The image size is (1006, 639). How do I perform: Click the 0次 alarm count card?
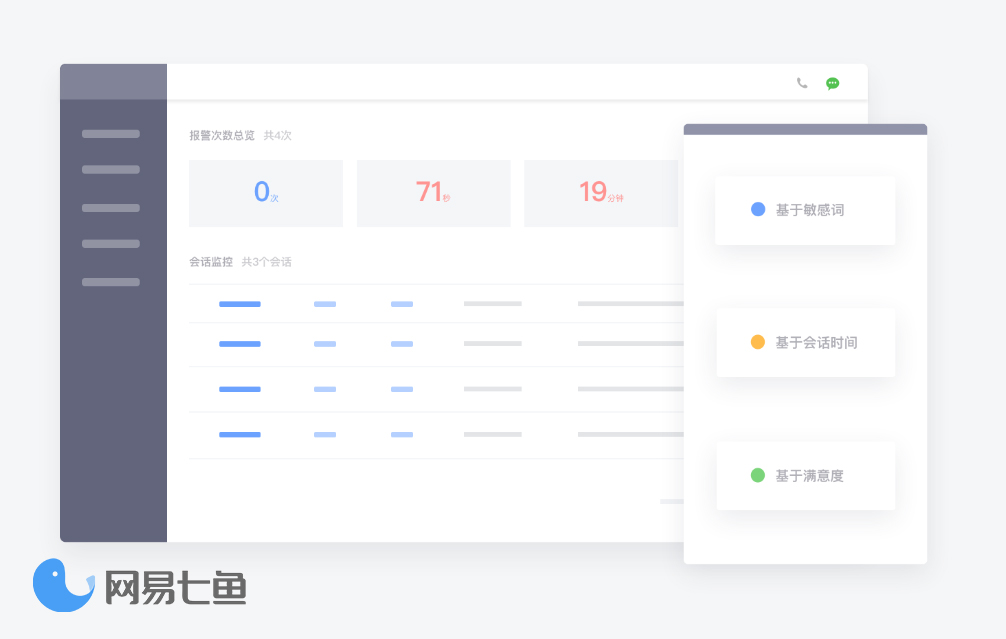(x=266, y=193)
